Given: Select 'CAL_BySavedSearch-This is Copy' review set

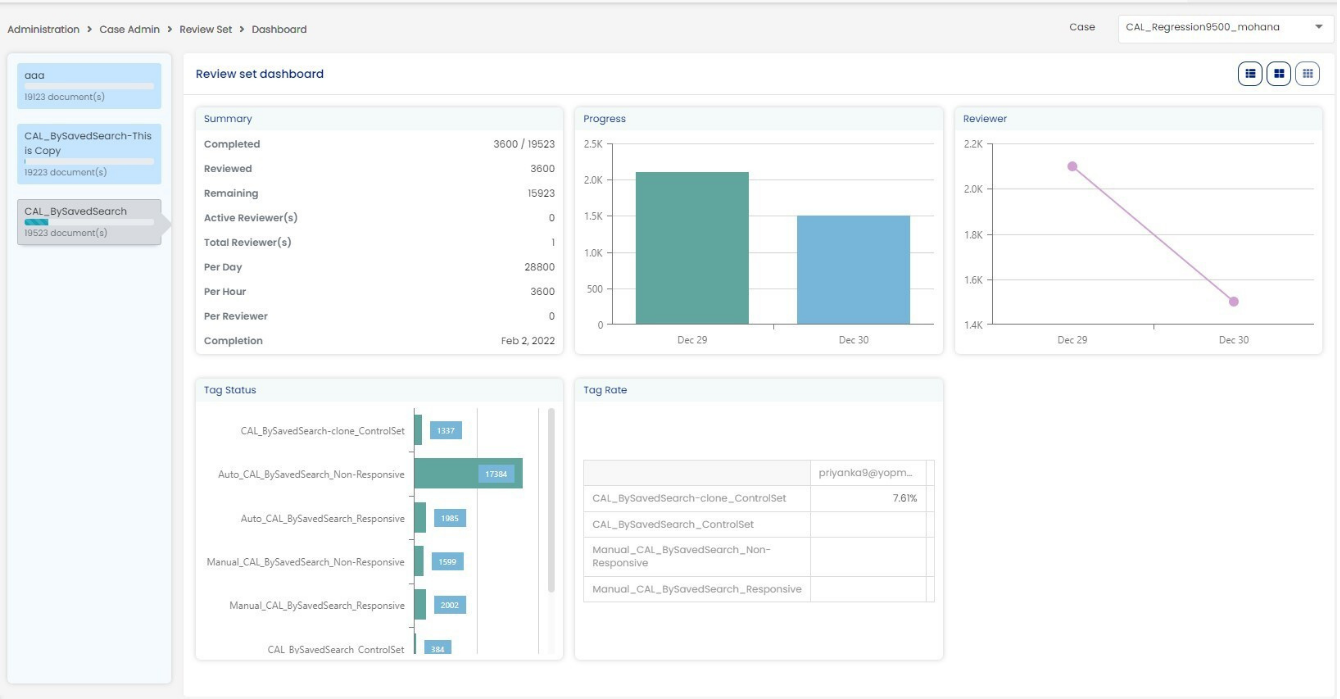Looking at the screenshot, I should 89,154.
